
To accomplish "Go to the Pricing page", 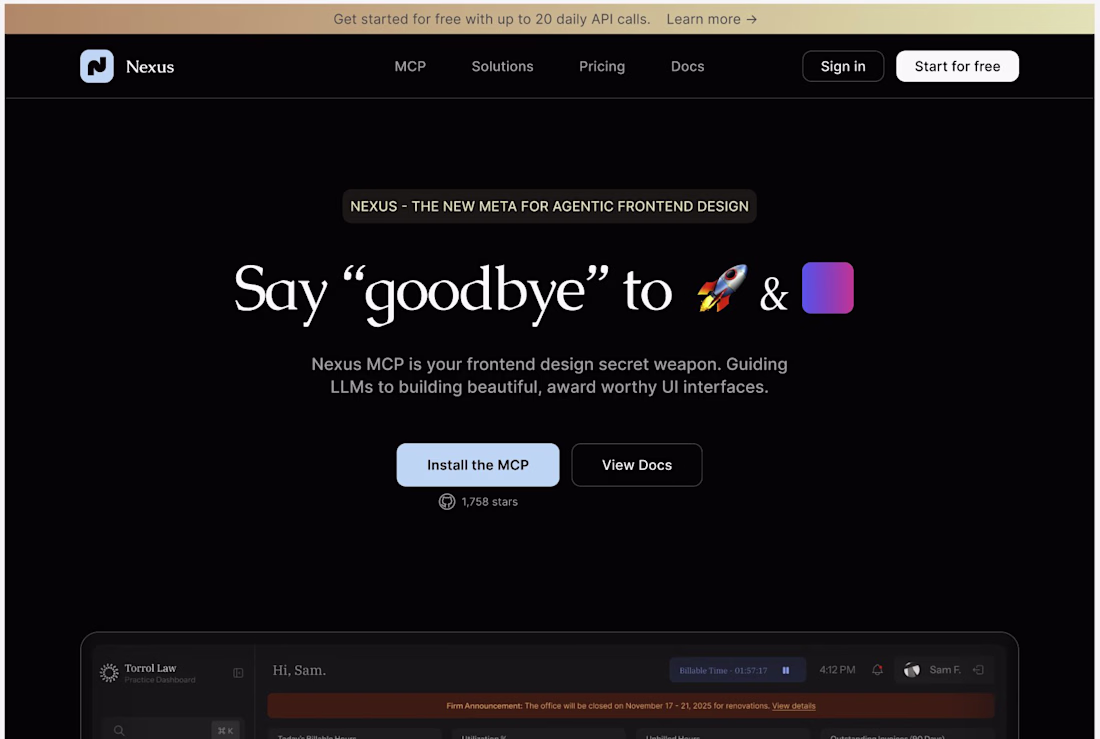I will tap(602, 66).
